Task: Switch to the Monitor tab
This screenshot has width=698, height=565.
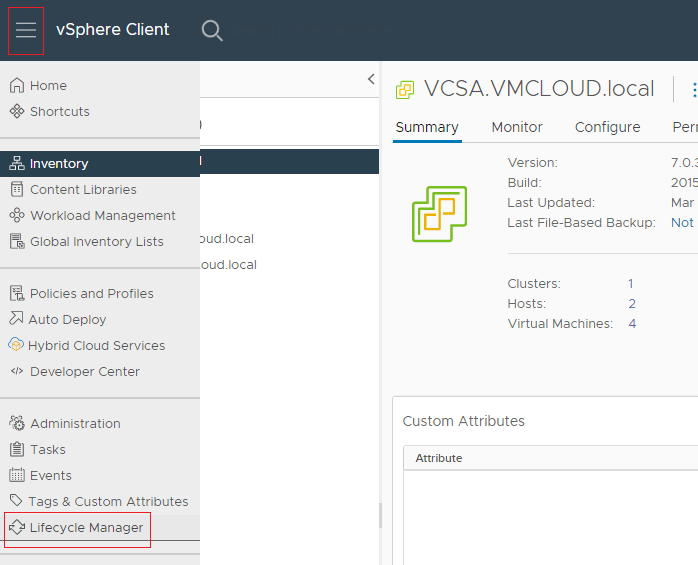Action: click(x=517, y=127)
